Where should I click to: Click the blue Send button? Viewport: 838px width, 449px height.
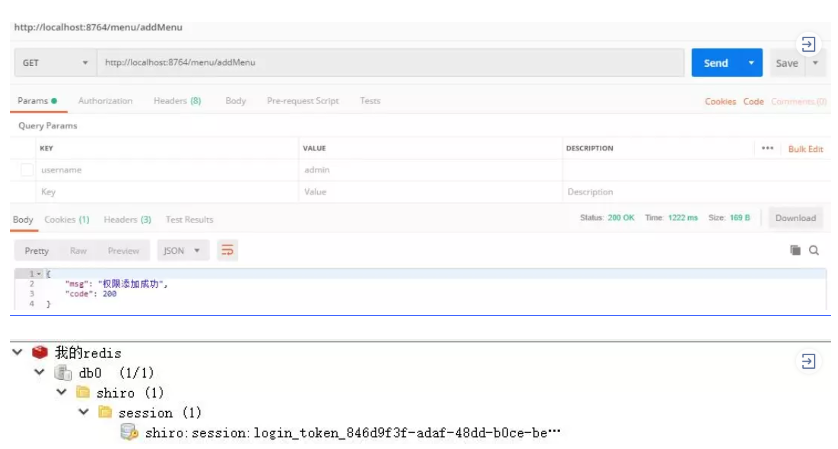coord(716,63)
